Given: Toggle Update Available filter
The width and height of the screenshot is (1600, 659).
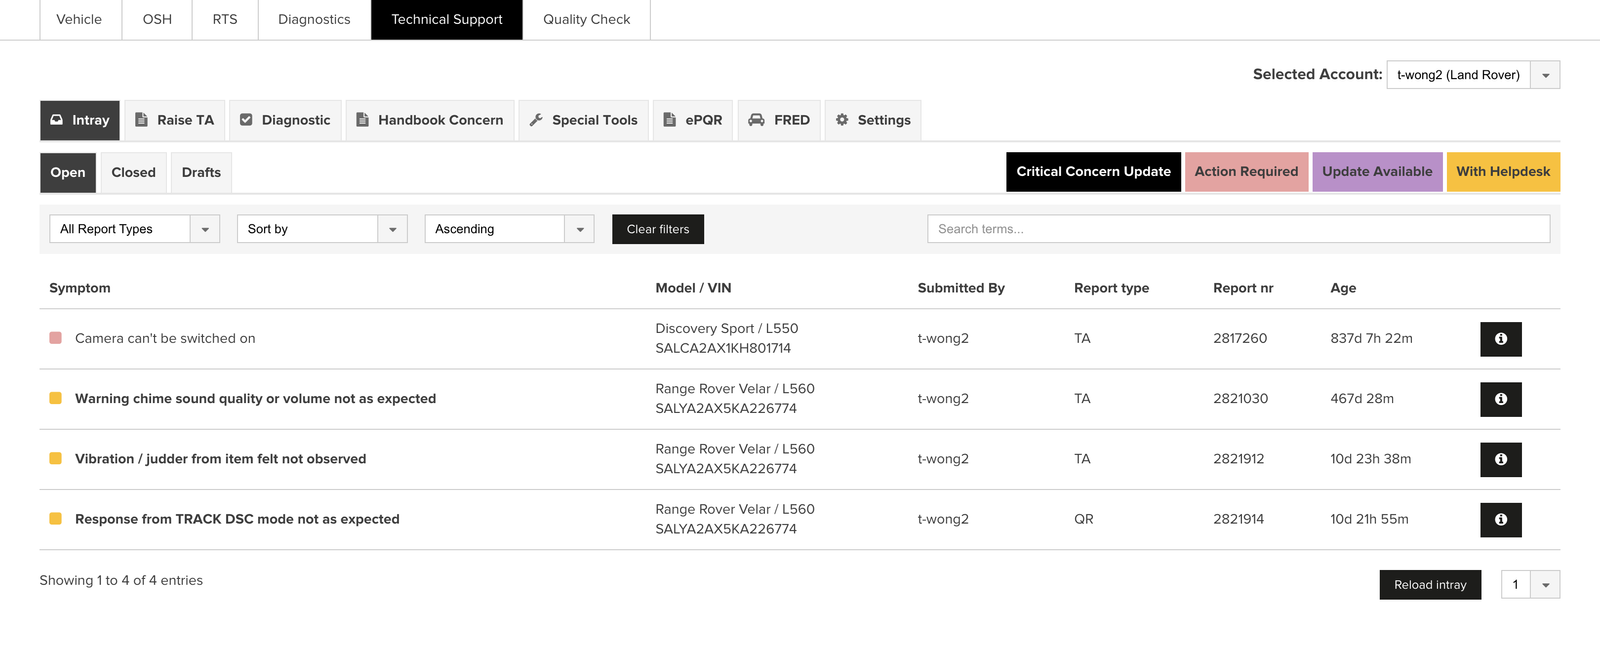Looking at the screenshot, I should pyautogui.click(x=1377, y=172).
